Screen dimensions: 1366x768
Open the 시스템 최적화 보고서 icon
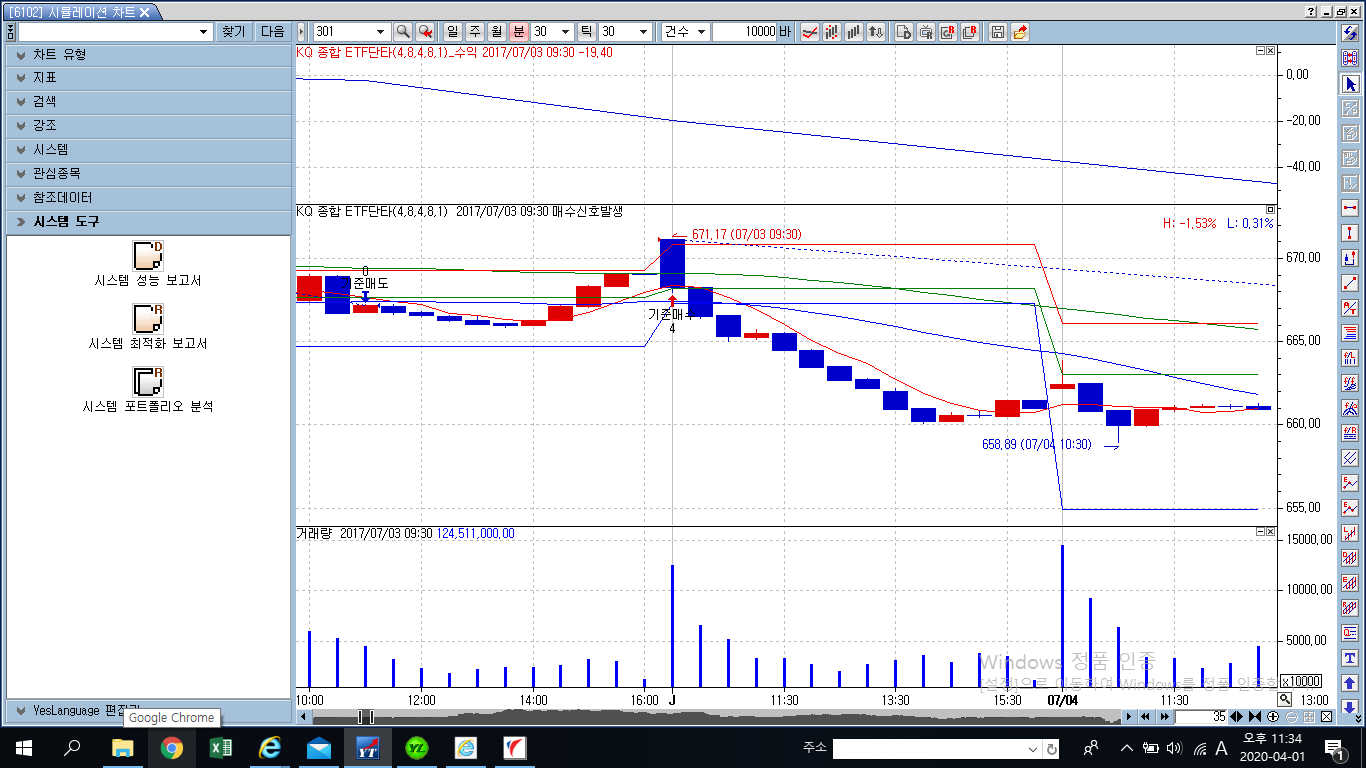147,318
